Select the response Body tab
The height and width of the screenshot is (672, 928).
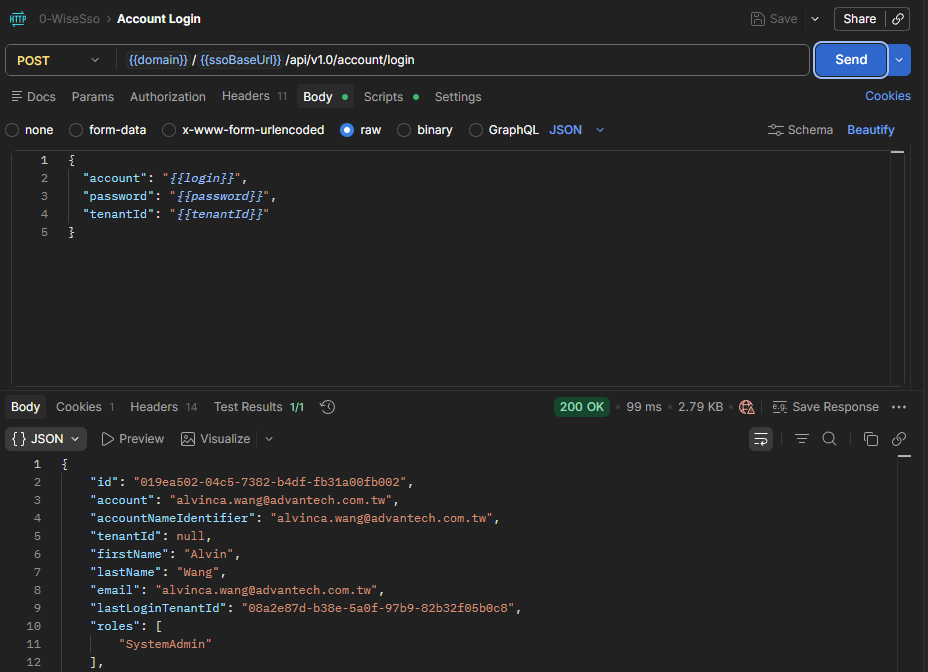(x=25, y=407)
